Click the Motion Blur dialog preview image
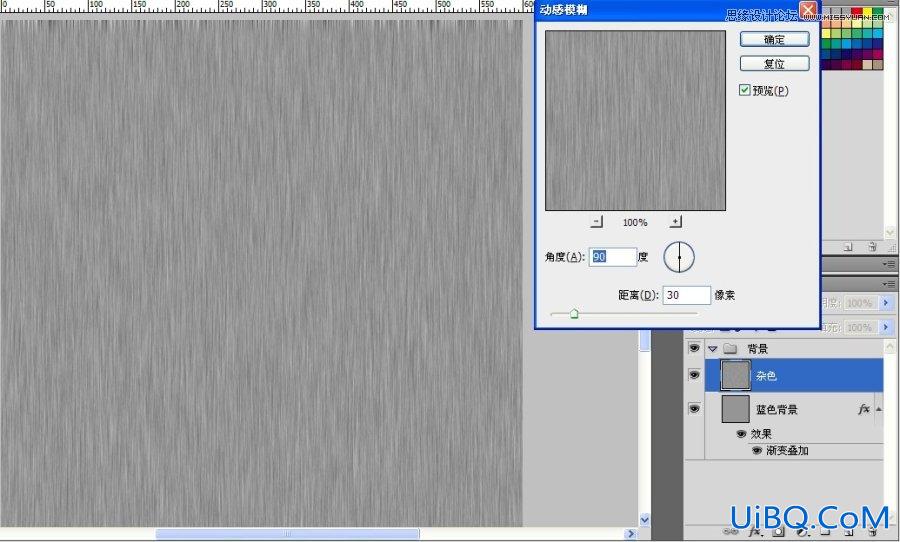Screen dimensions: 900x542 pos(635,121)
